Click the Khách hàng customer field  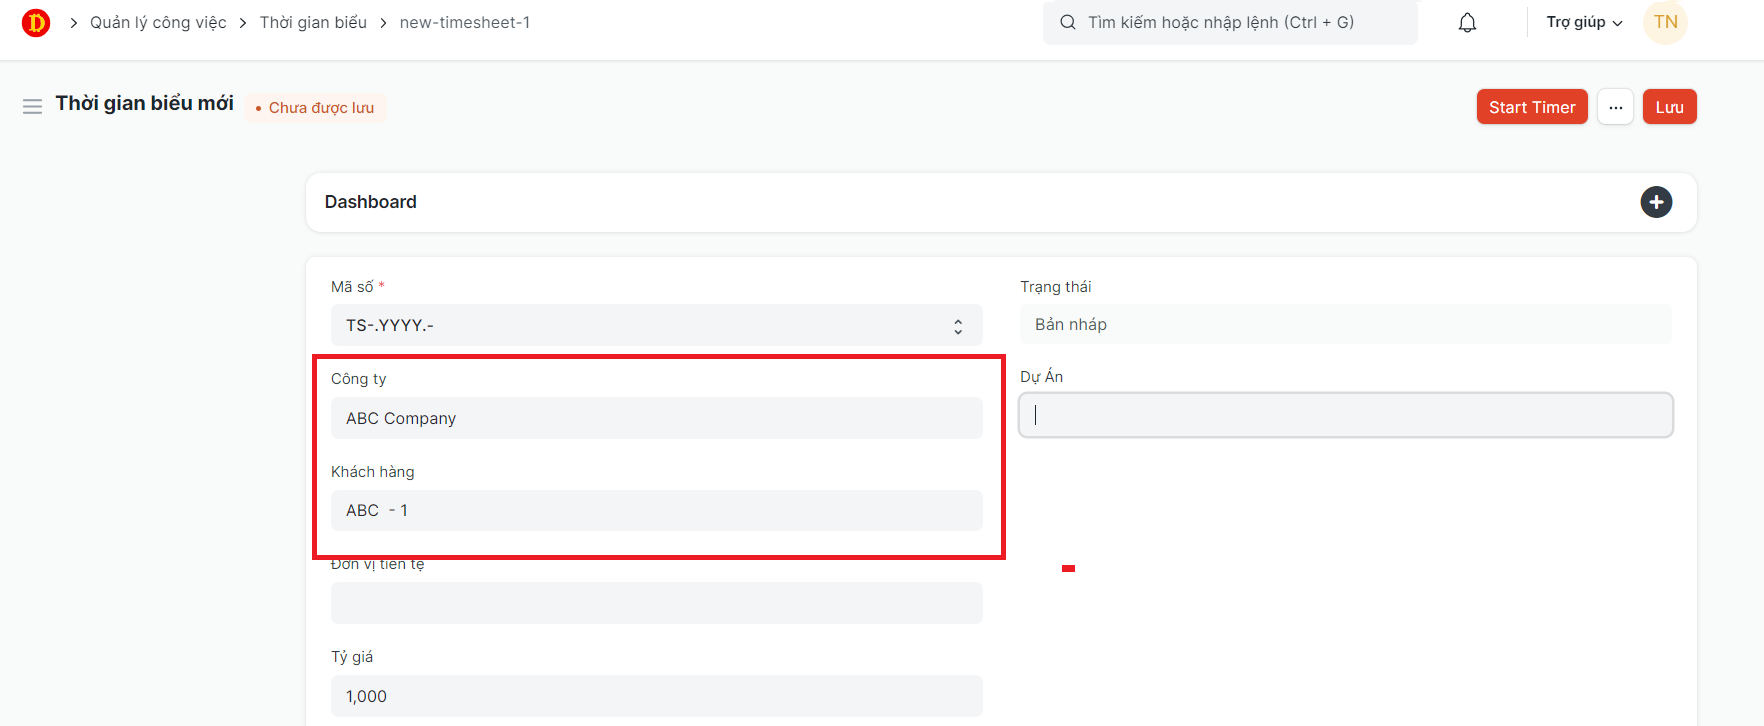coord(656,511)
